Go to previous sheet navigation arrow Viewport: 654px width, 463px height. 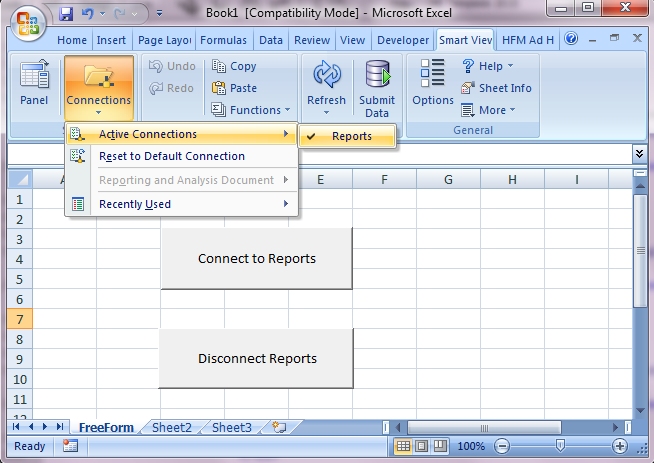click(31, 427)
